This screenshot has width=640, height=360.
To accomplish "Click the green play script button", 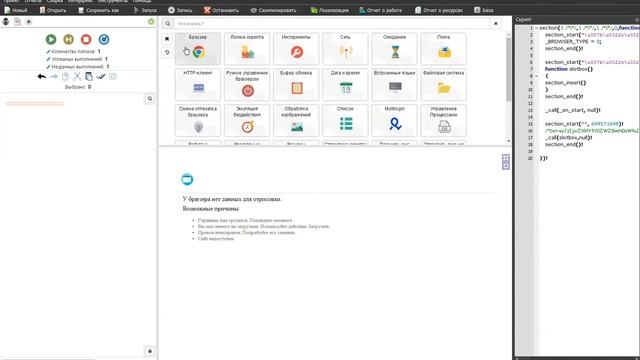I will pos(51,39).
